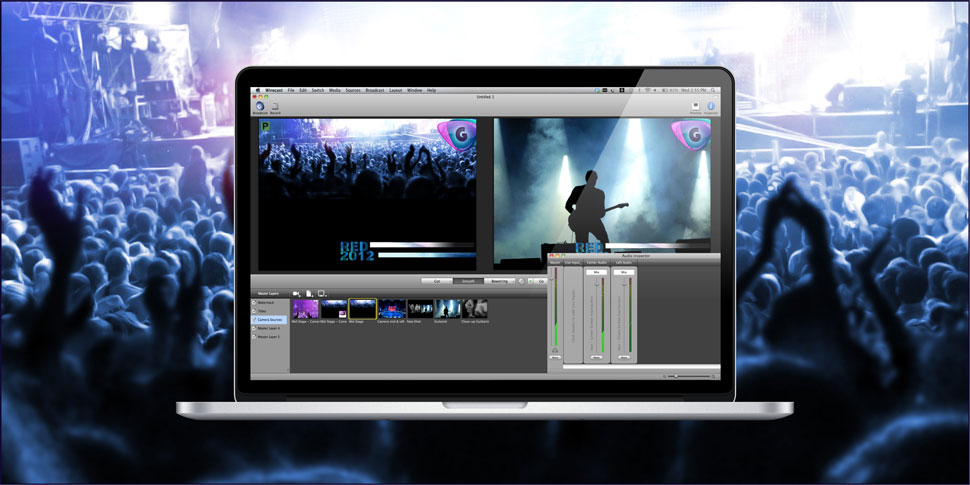The height and width of the screenshot is (485, 970).
Task: Click the add media file icon
Action: (x=310, y=293)
